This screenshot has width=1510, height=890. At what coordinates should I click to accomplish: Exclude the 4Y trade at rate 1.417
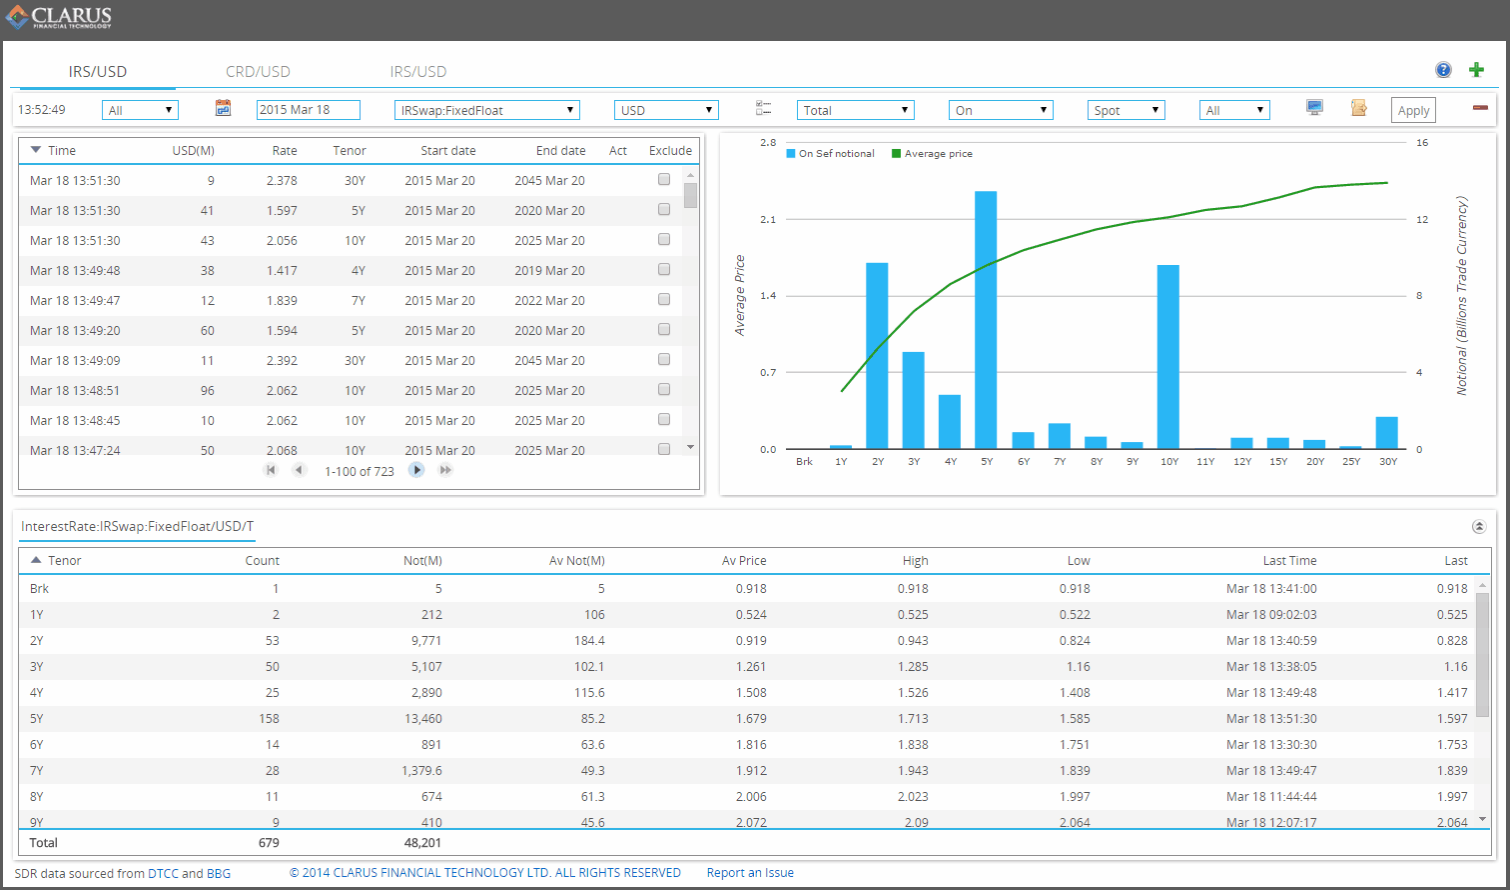(x=664, y=270)
